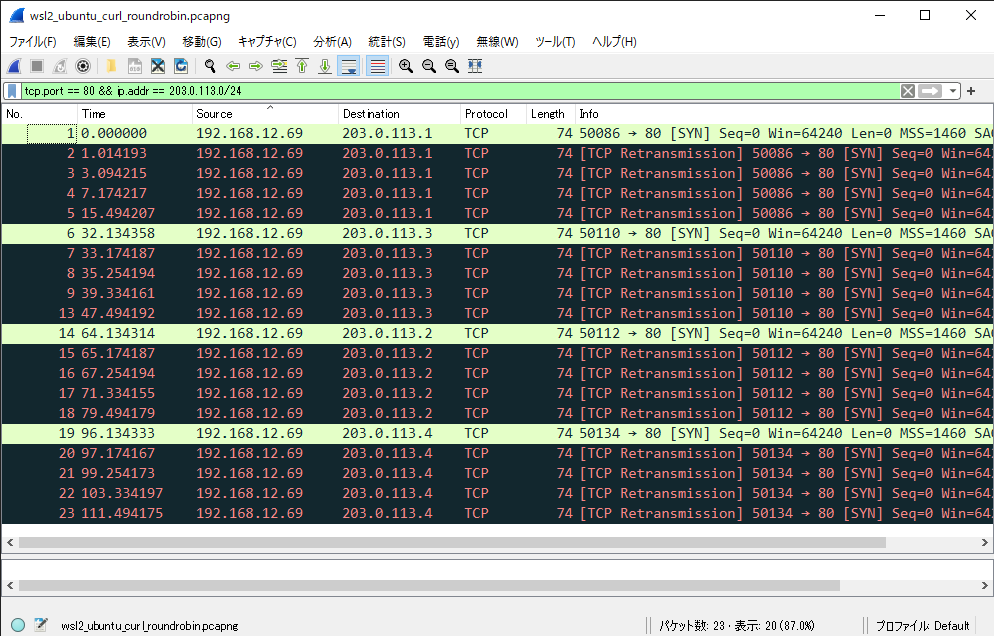Sort by the Length column header
Viewport: 994px width, 636px height.
coord(551,114)
